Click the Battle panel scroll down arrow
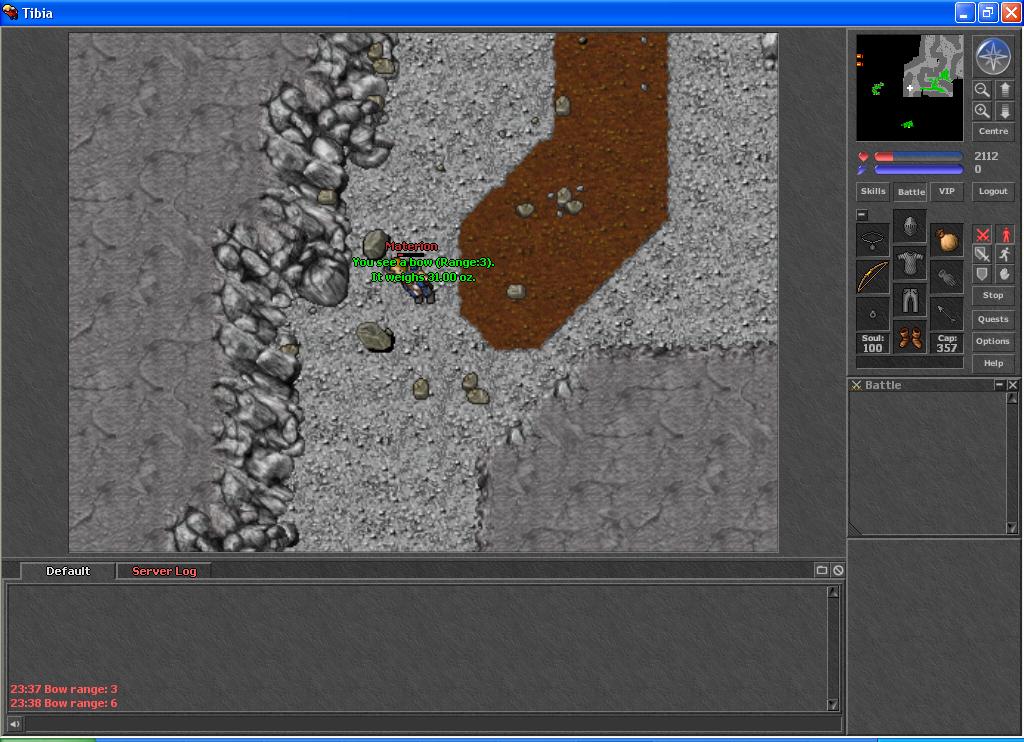 coord(1012,528)
